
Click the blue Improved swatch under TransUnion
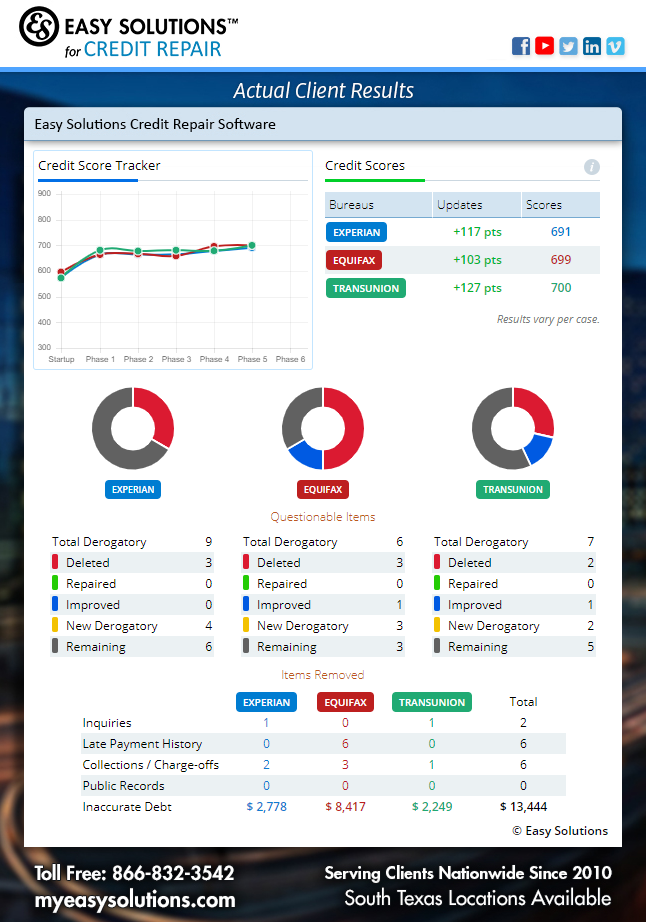(437, 604)
